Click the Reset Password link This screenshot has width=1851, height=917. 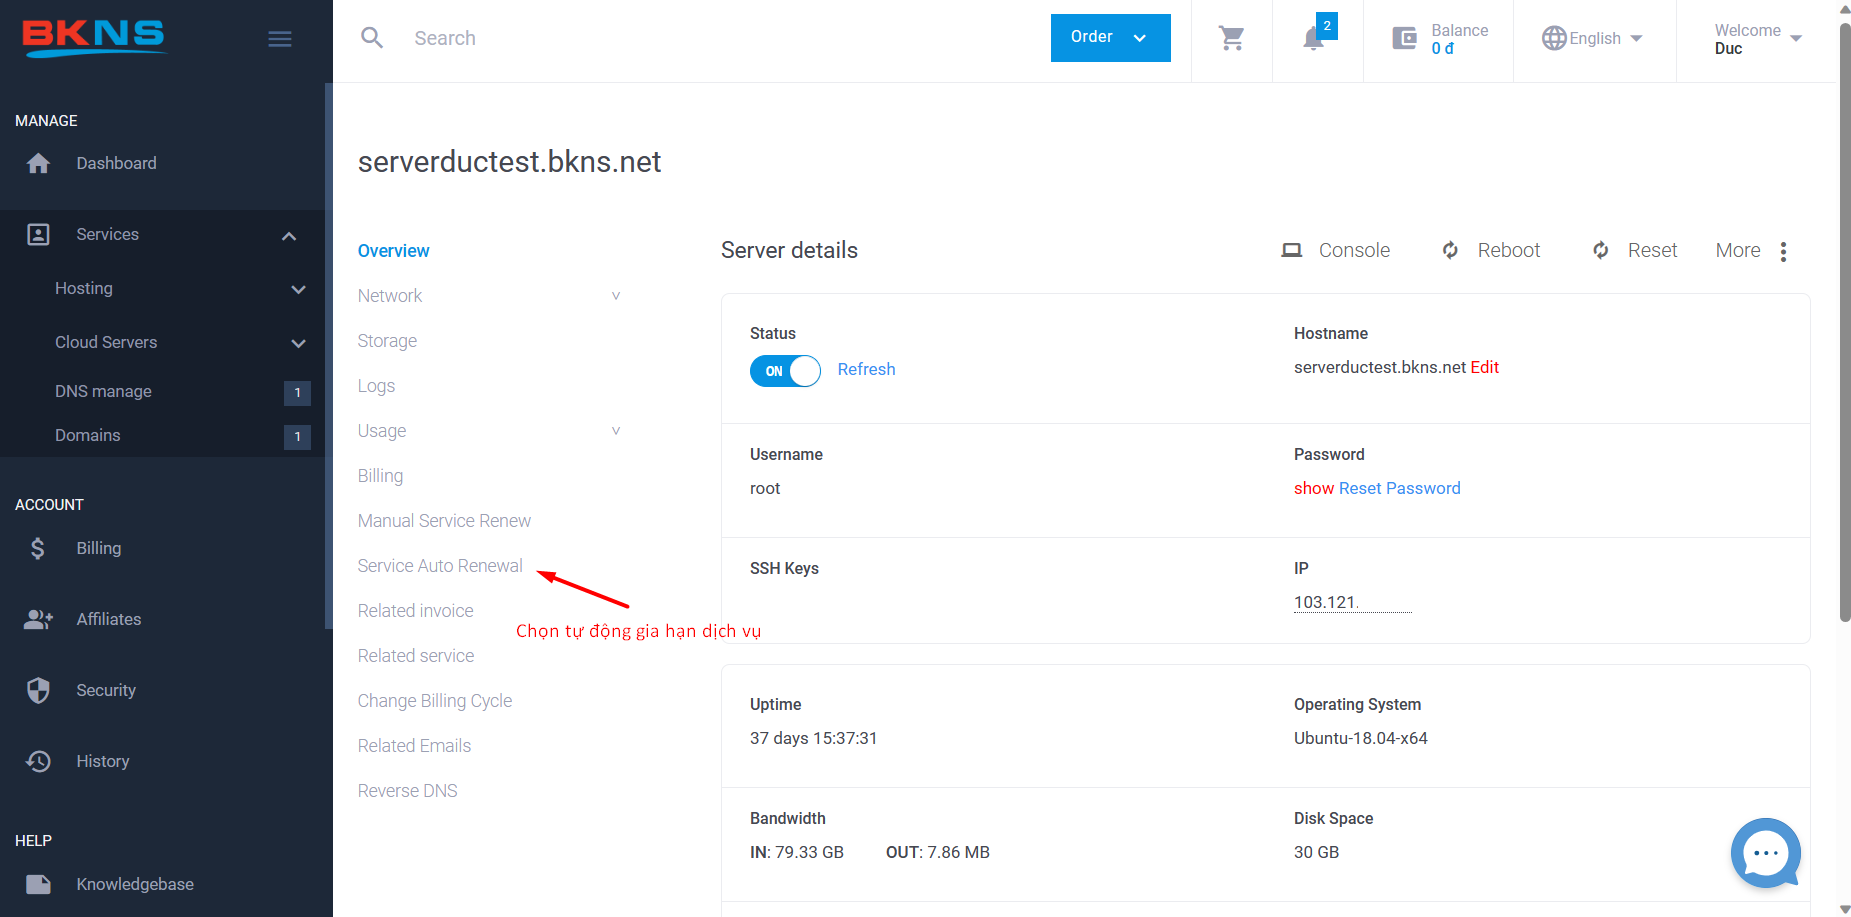[1400, 488]
